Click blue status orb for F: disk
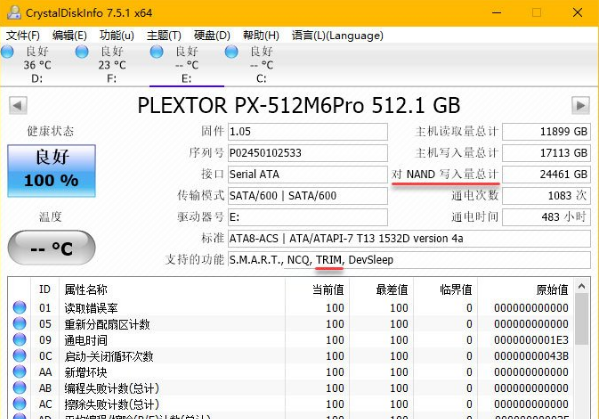The width and height of the screenshot is (599, 419). (82, 52)
